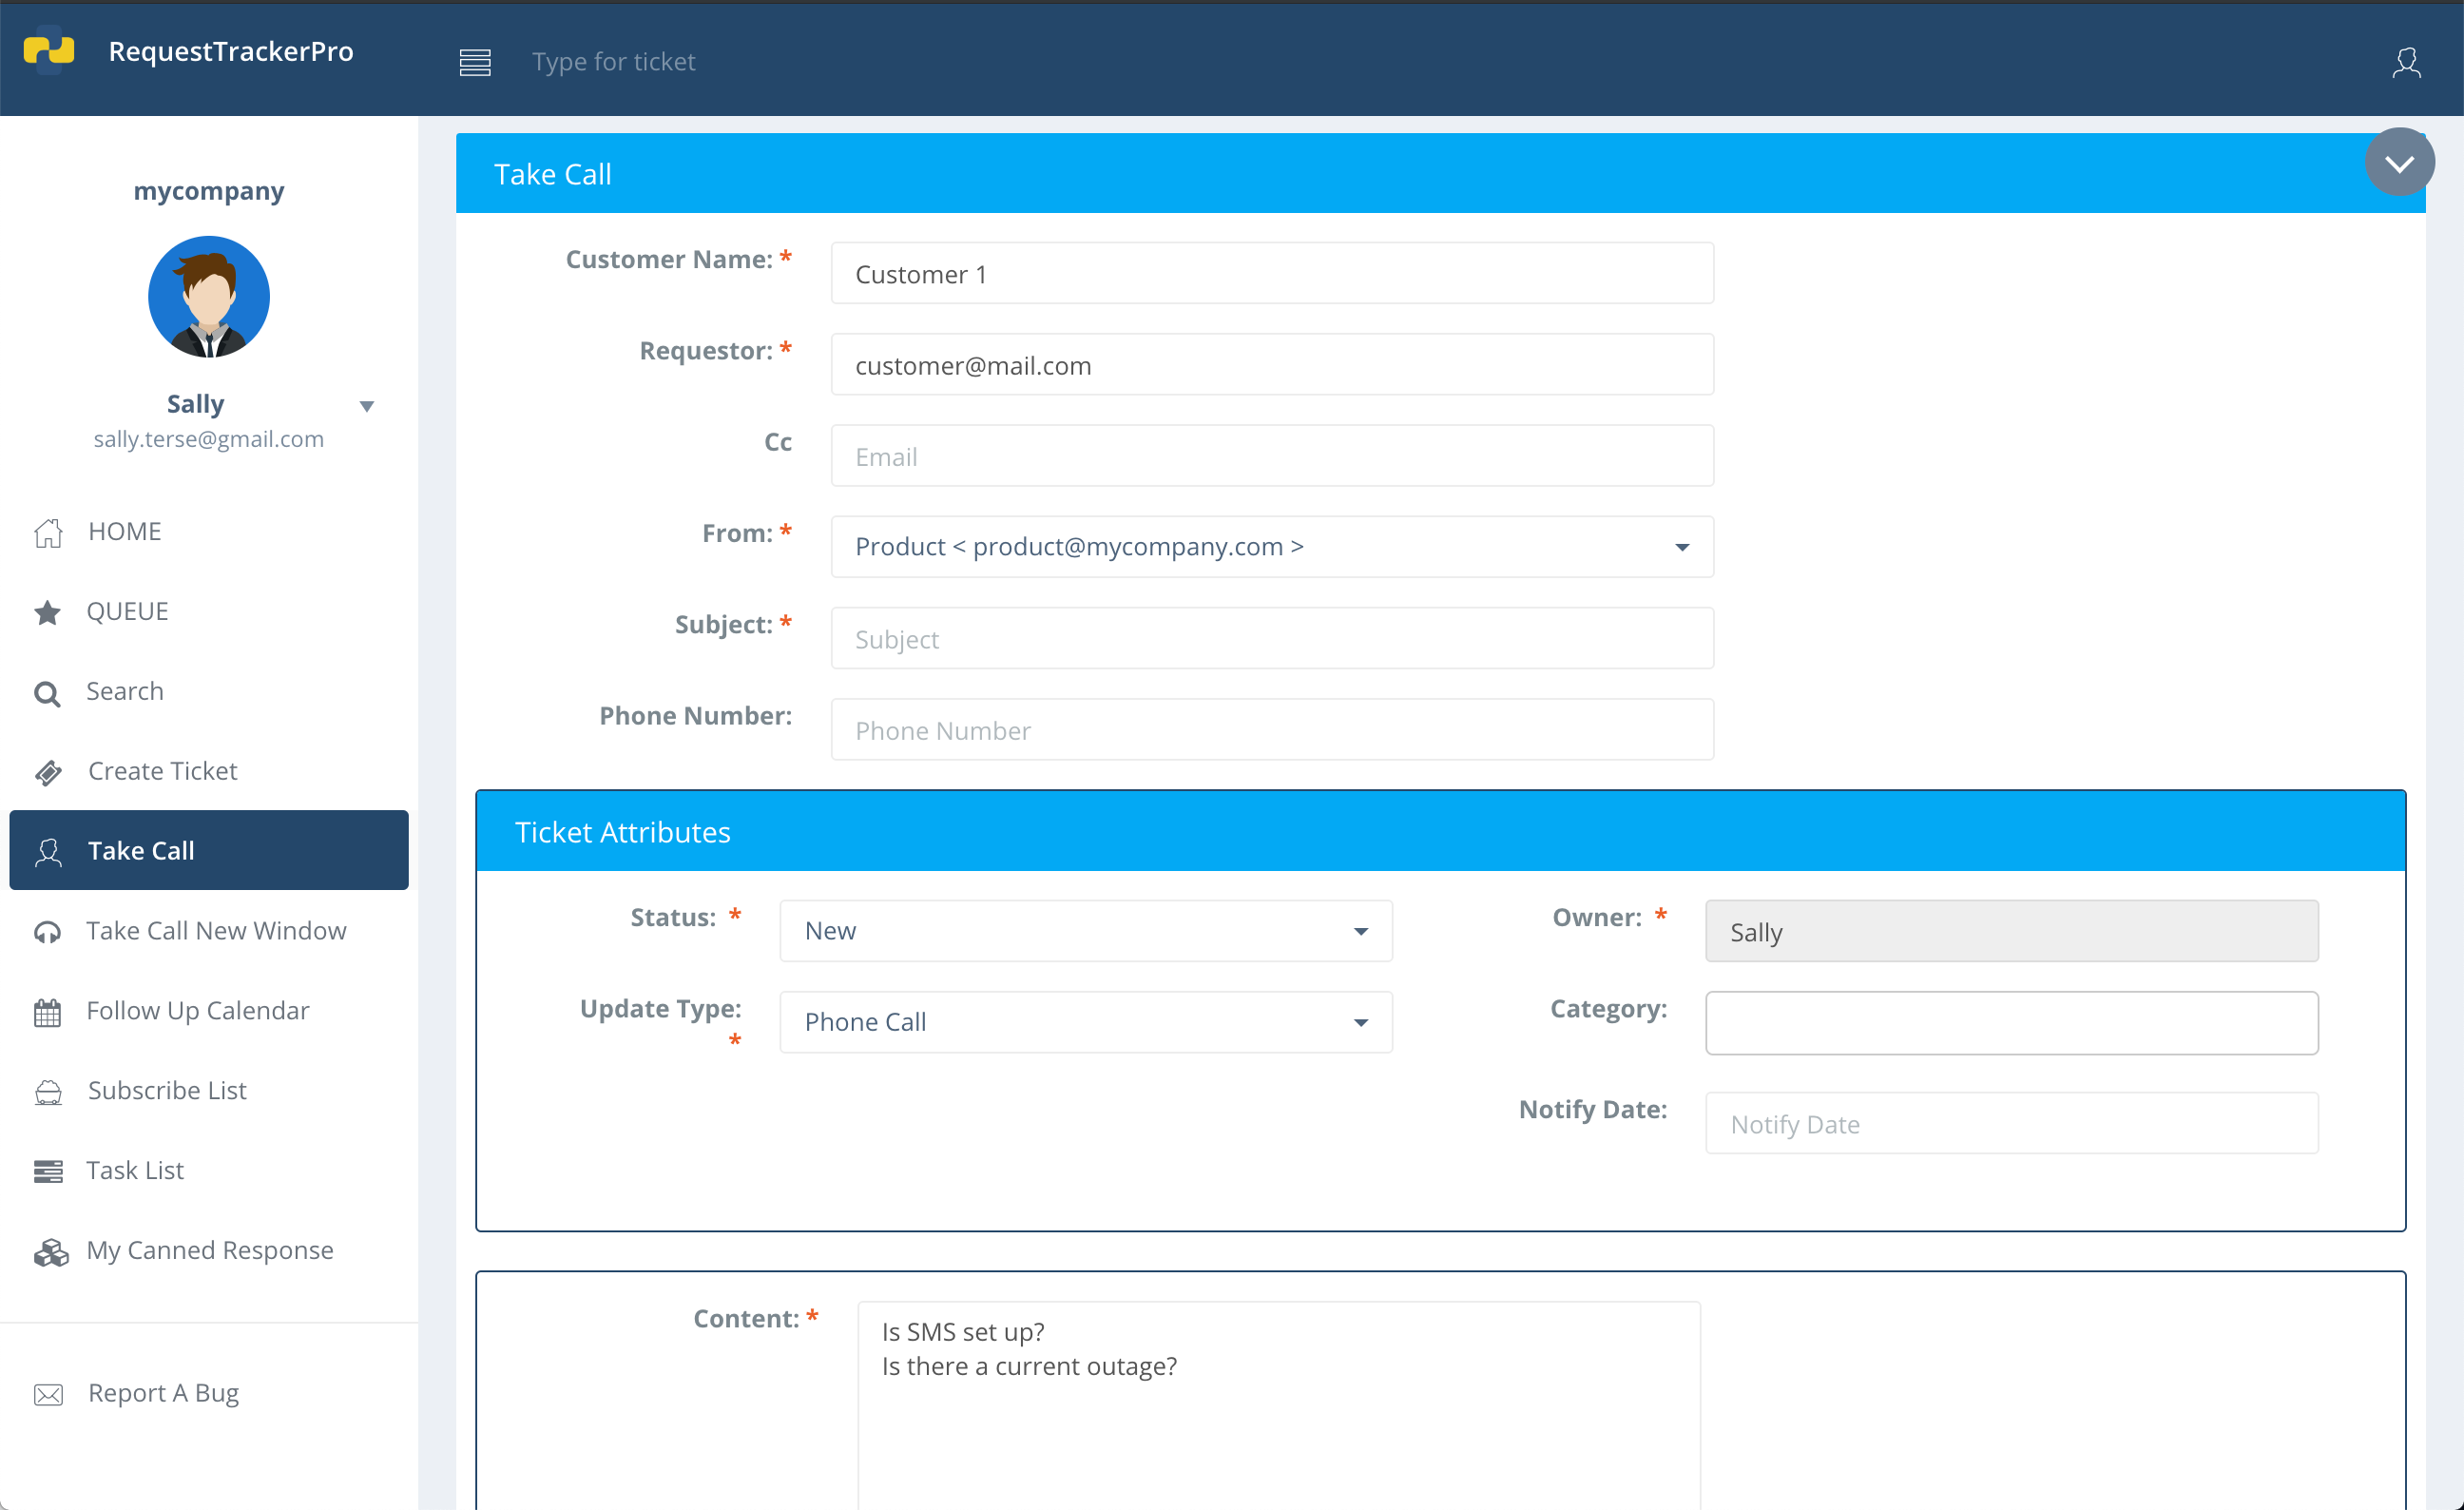2464x1510 pixels.
Task: Click Sally's avatar picture
Action: click(x=209, y=296)
